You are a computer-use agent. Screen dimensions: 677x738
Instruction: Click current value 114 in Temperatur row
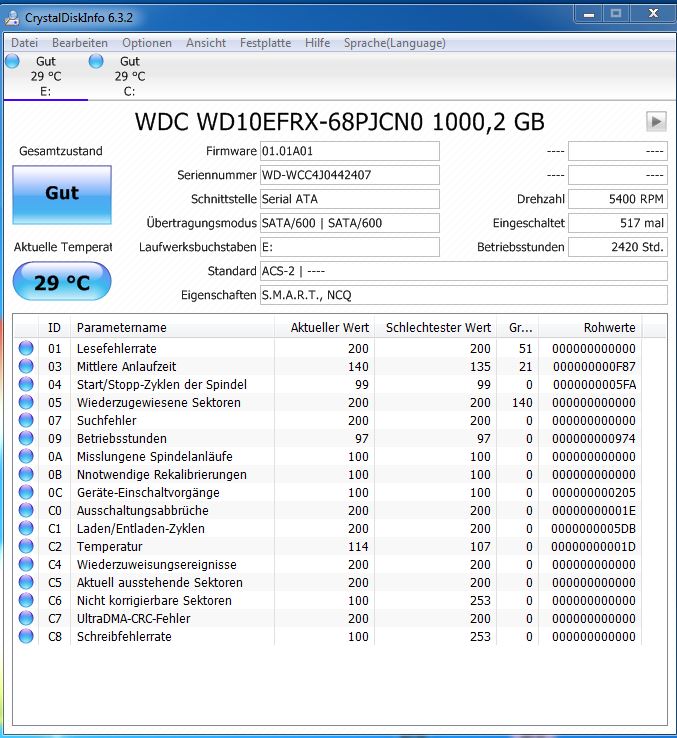point(358,546)
